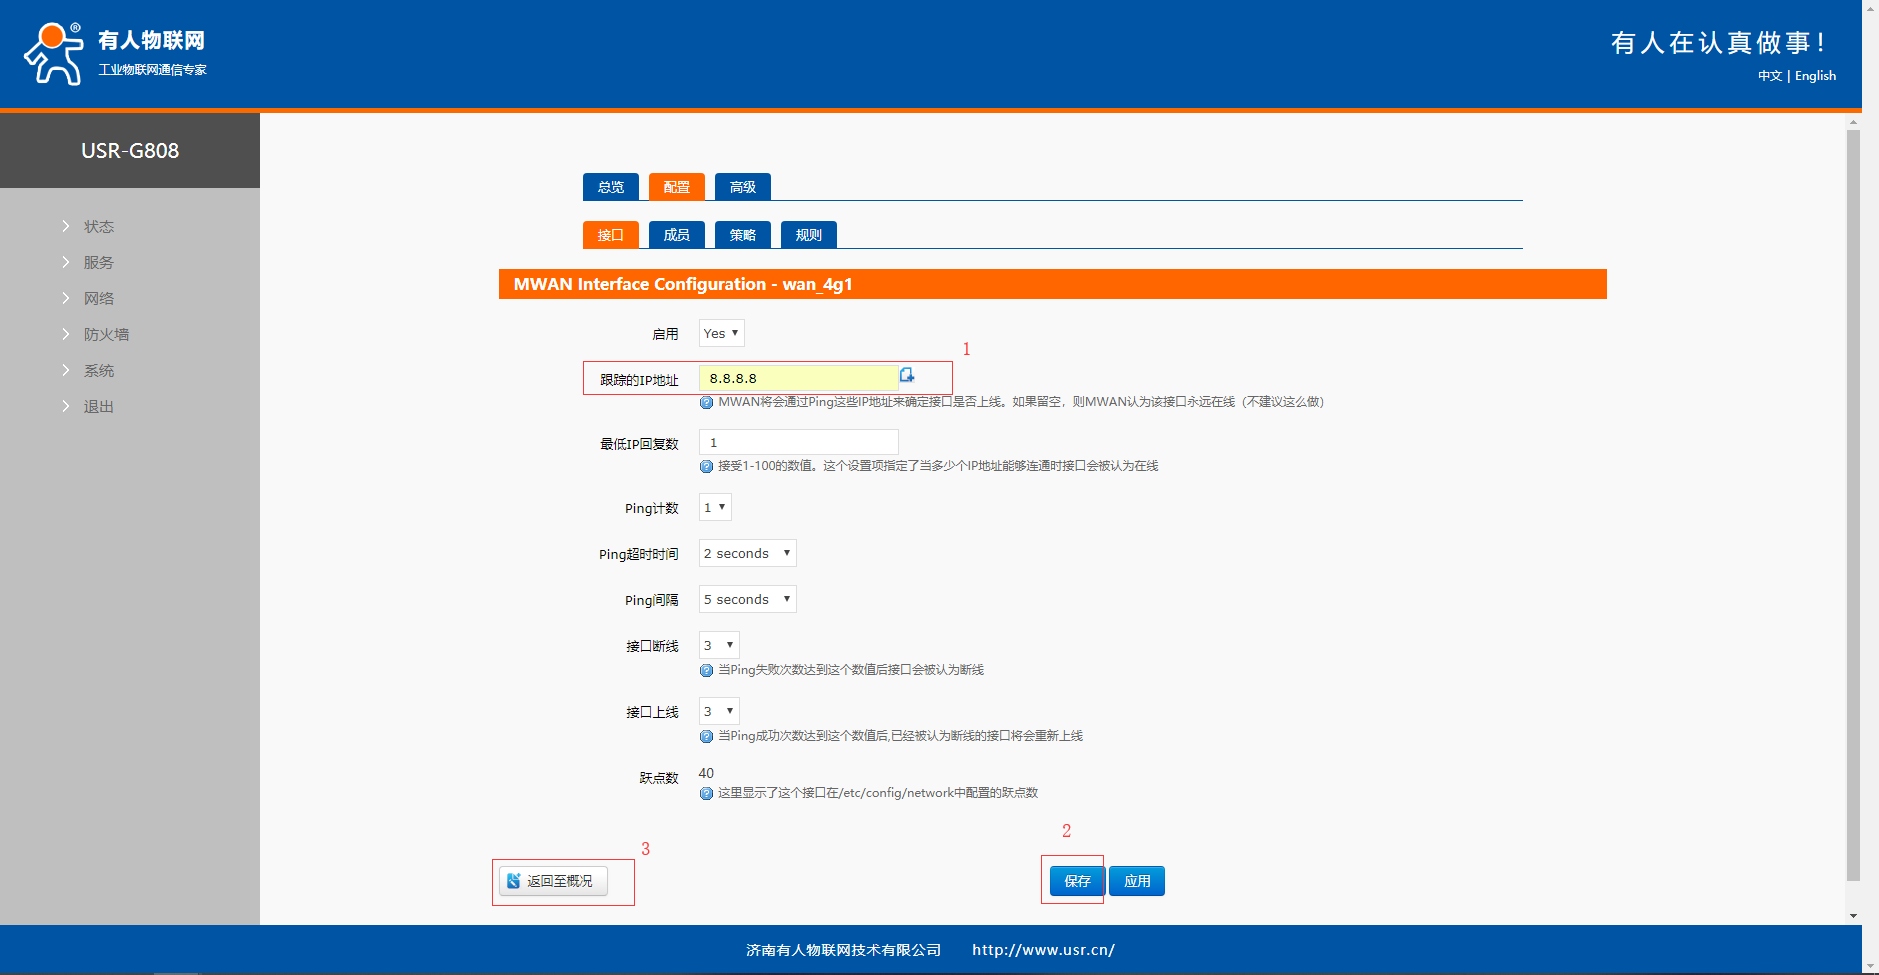
Task: Expand the 防火墙 sidebar menu
Action: (x=106, y=334)
